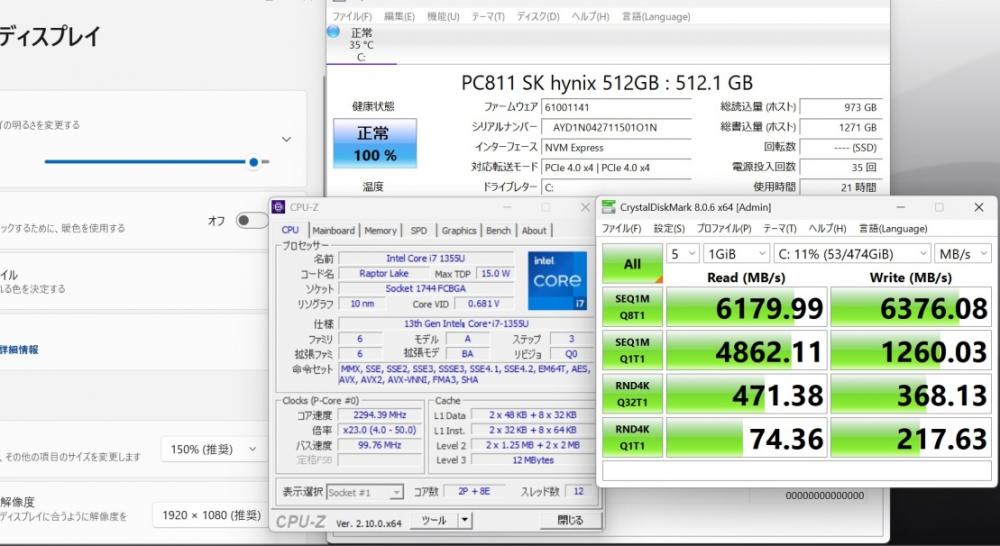
Task: Switch to the Memory tab in CPU-Z
Action: (x=381, y=230)
